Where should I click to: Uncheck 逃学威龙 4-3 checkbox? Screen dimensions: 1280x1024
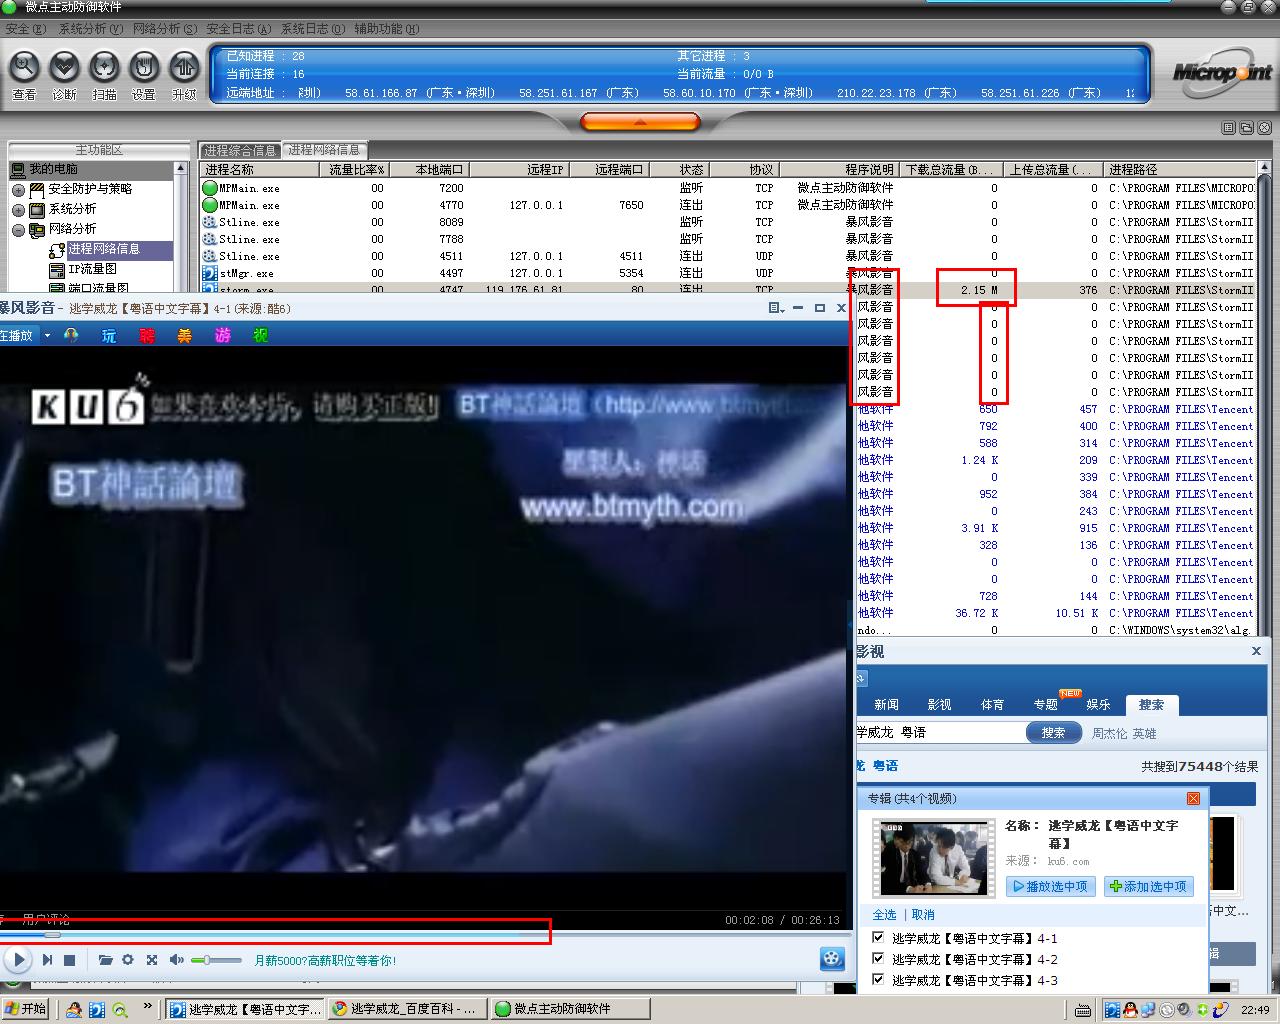point(878,980)
